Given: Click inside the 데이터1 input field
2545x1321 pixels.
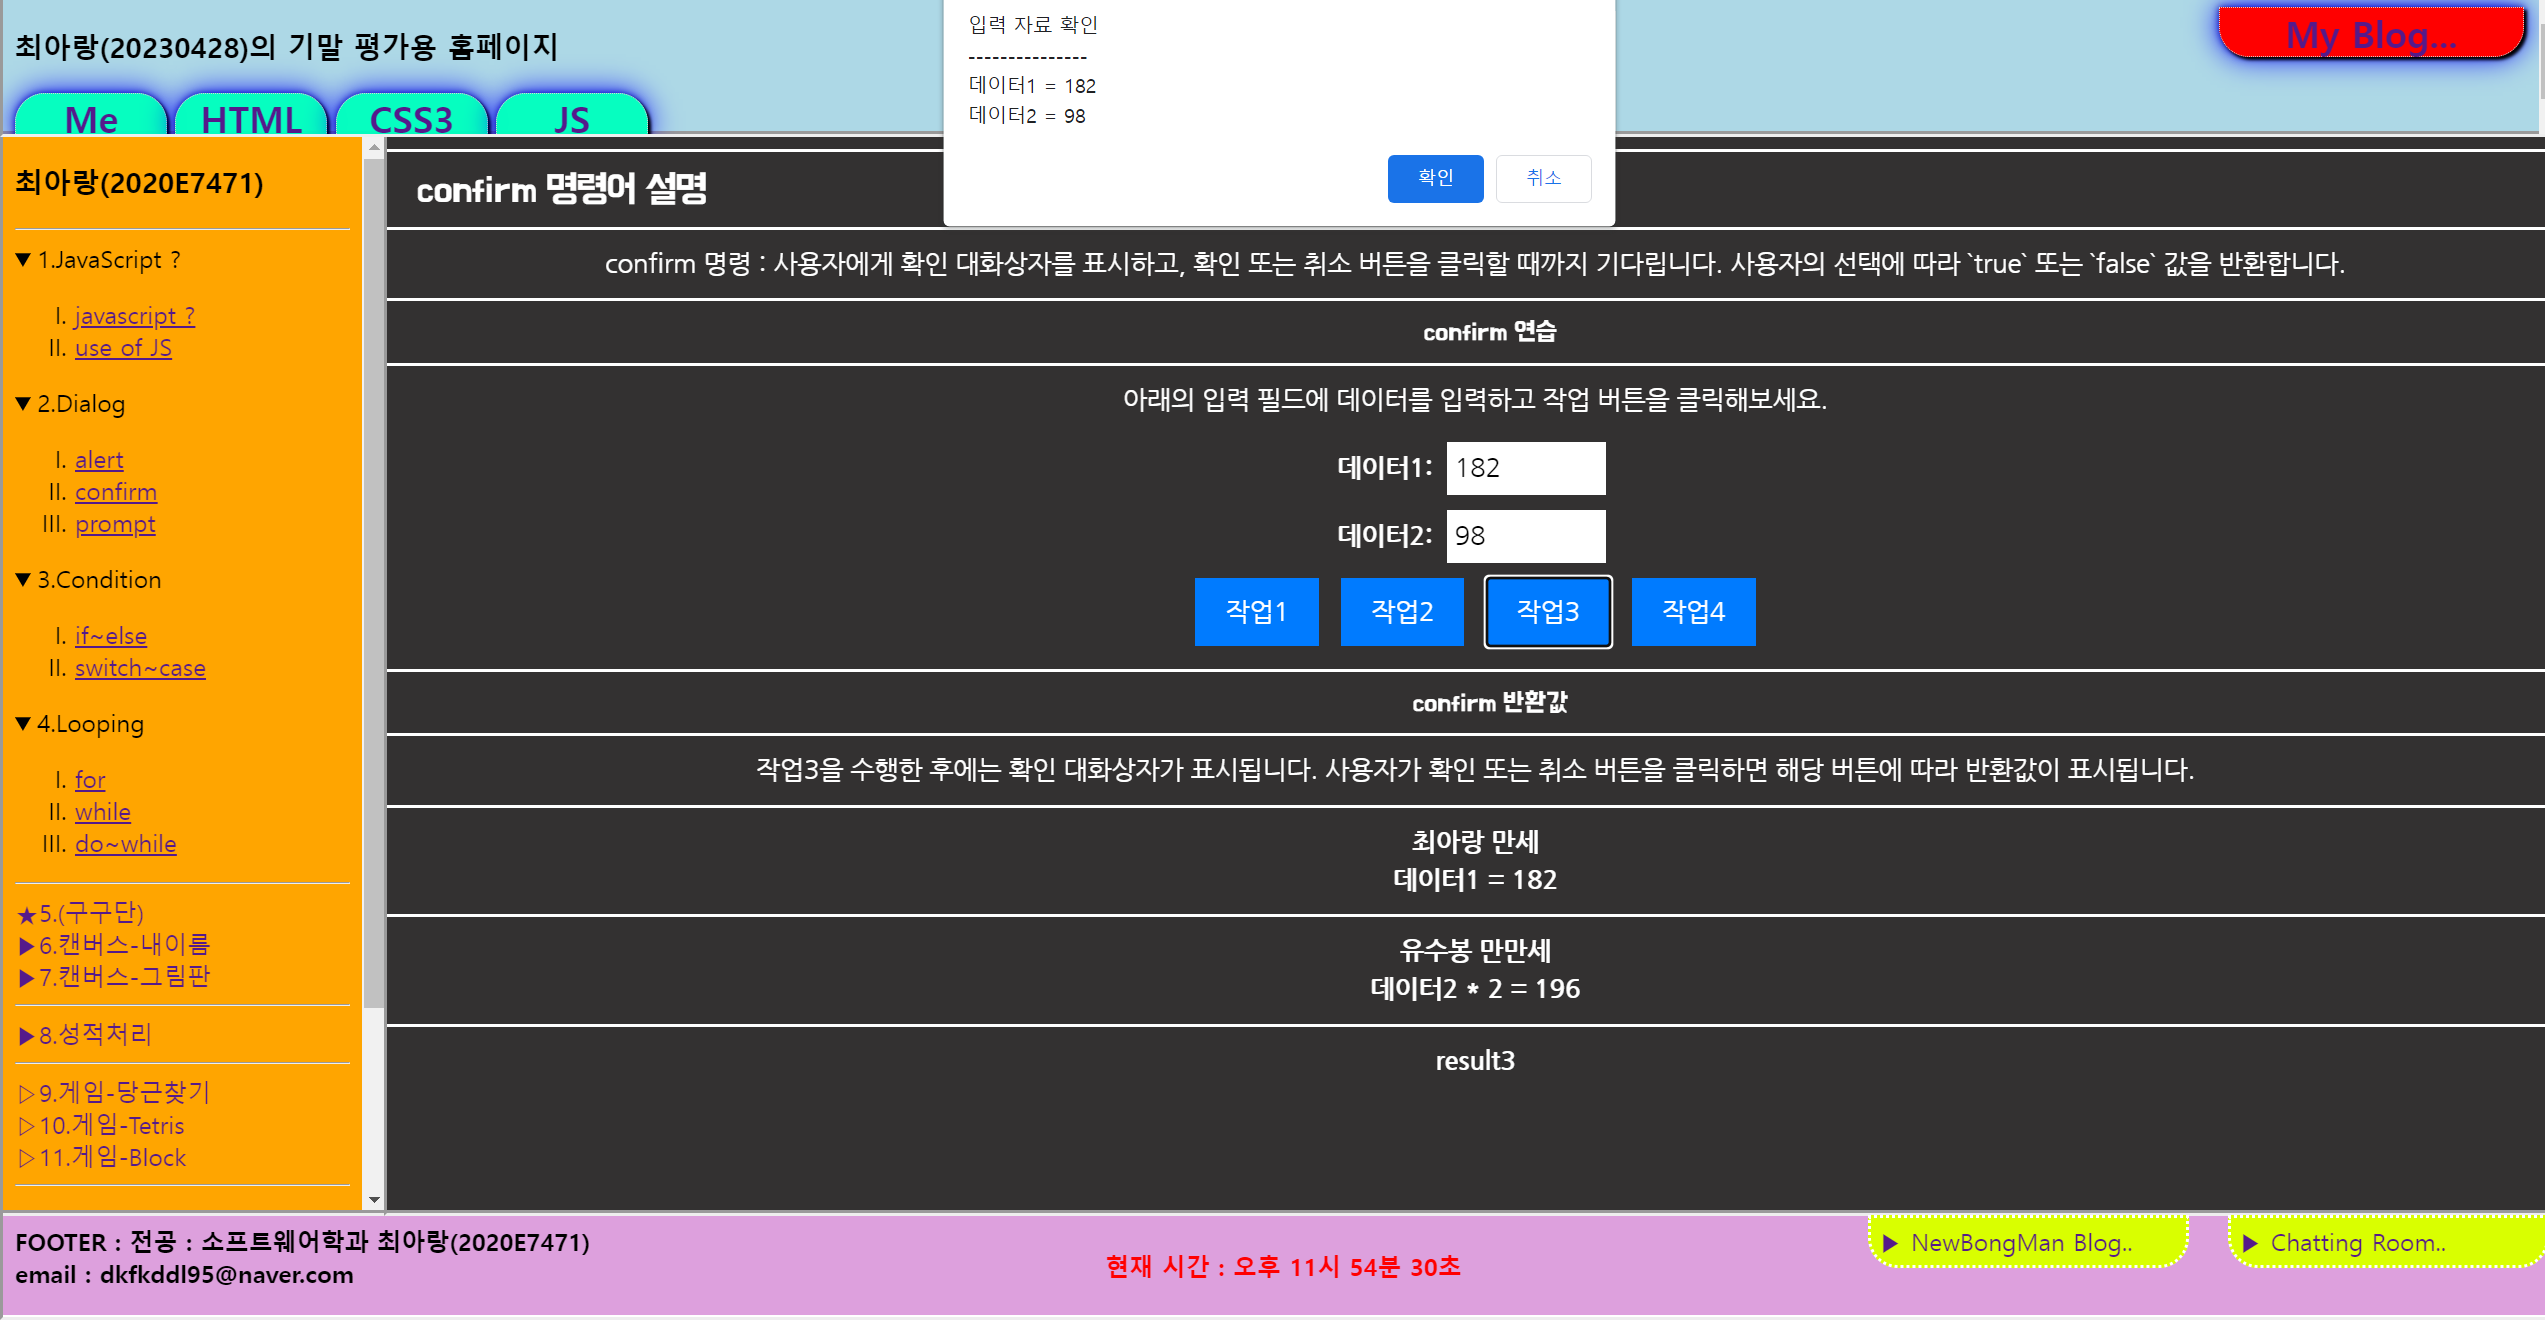Looking at the screenshot, I should coord(1525,468).
